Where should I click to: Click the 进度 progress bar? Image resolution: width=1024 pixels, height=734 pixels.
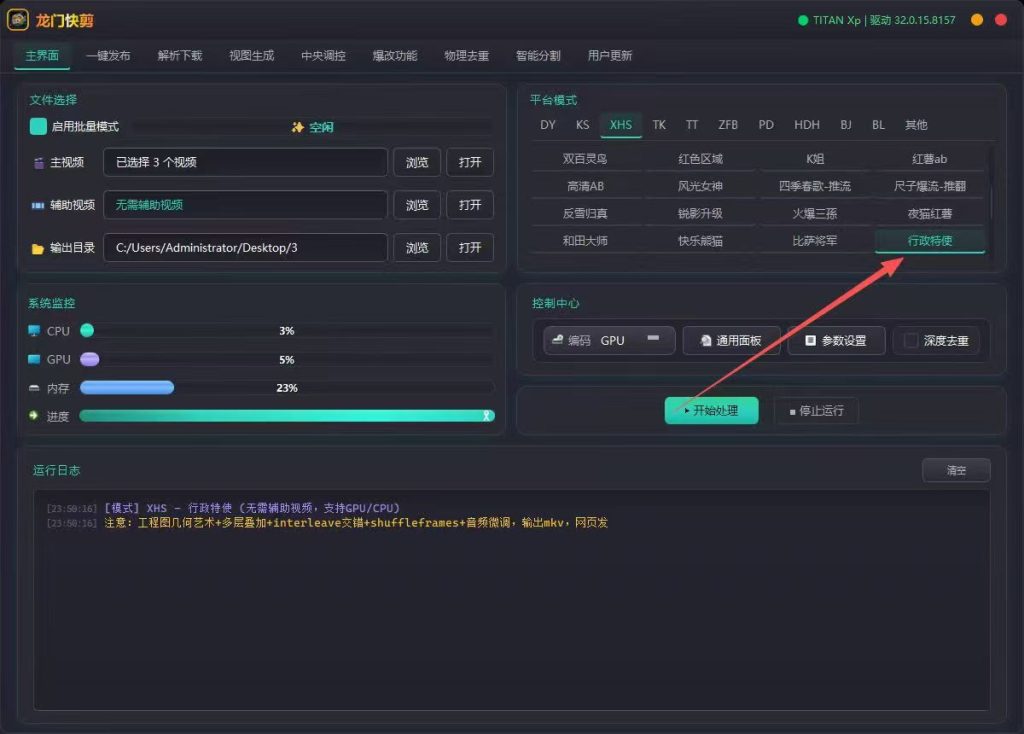(x=287, y=416)
